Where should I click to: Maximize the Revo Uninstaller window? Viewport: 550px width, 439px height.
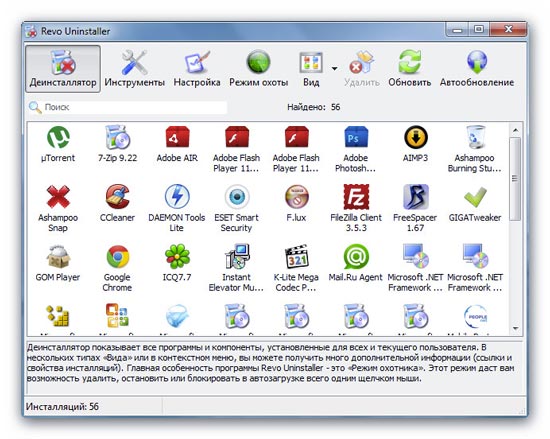pyautogui.click(x=479, y=29)
